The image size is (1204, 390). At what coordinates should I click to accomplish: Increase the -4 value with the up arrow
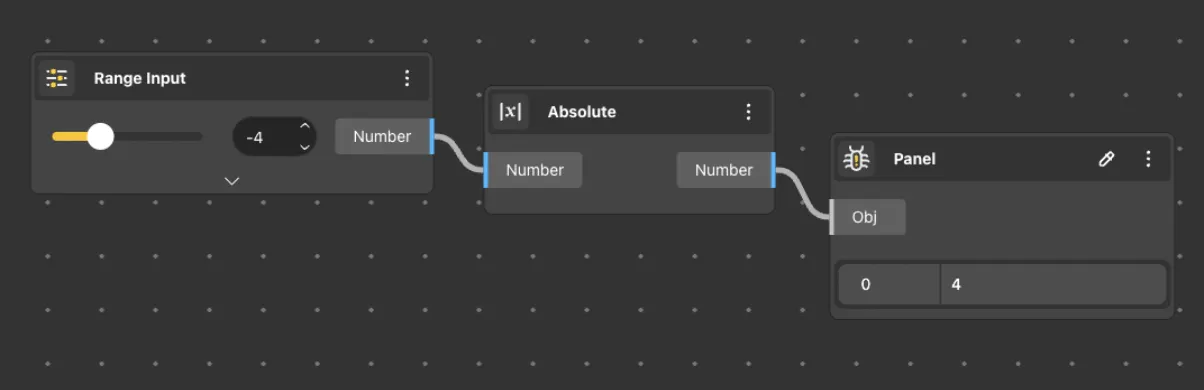pos(304,127)
